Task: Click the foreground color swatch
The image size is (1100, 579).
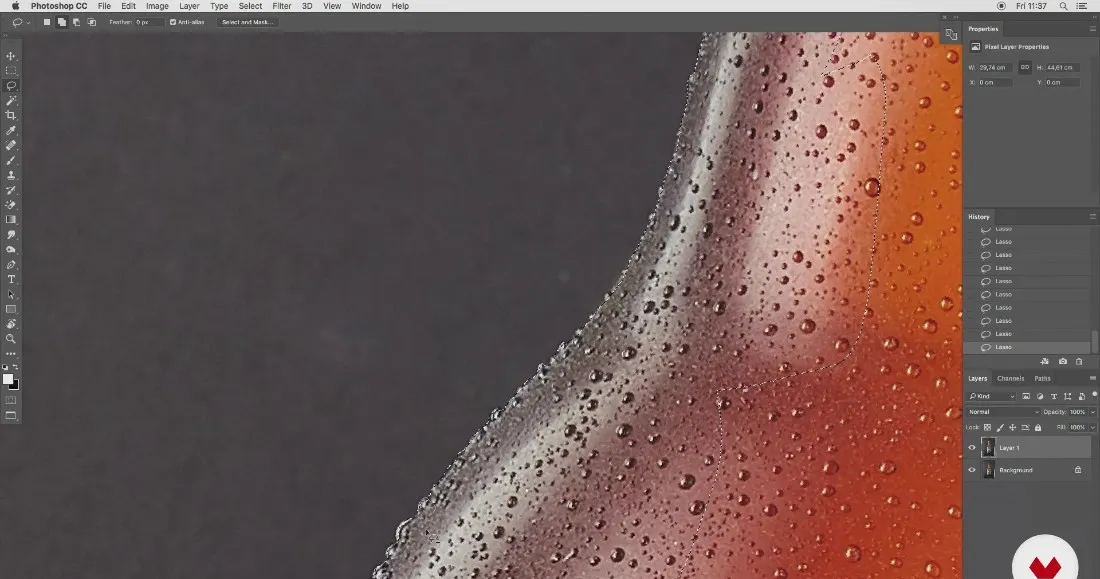Action: tap(8, 379)
